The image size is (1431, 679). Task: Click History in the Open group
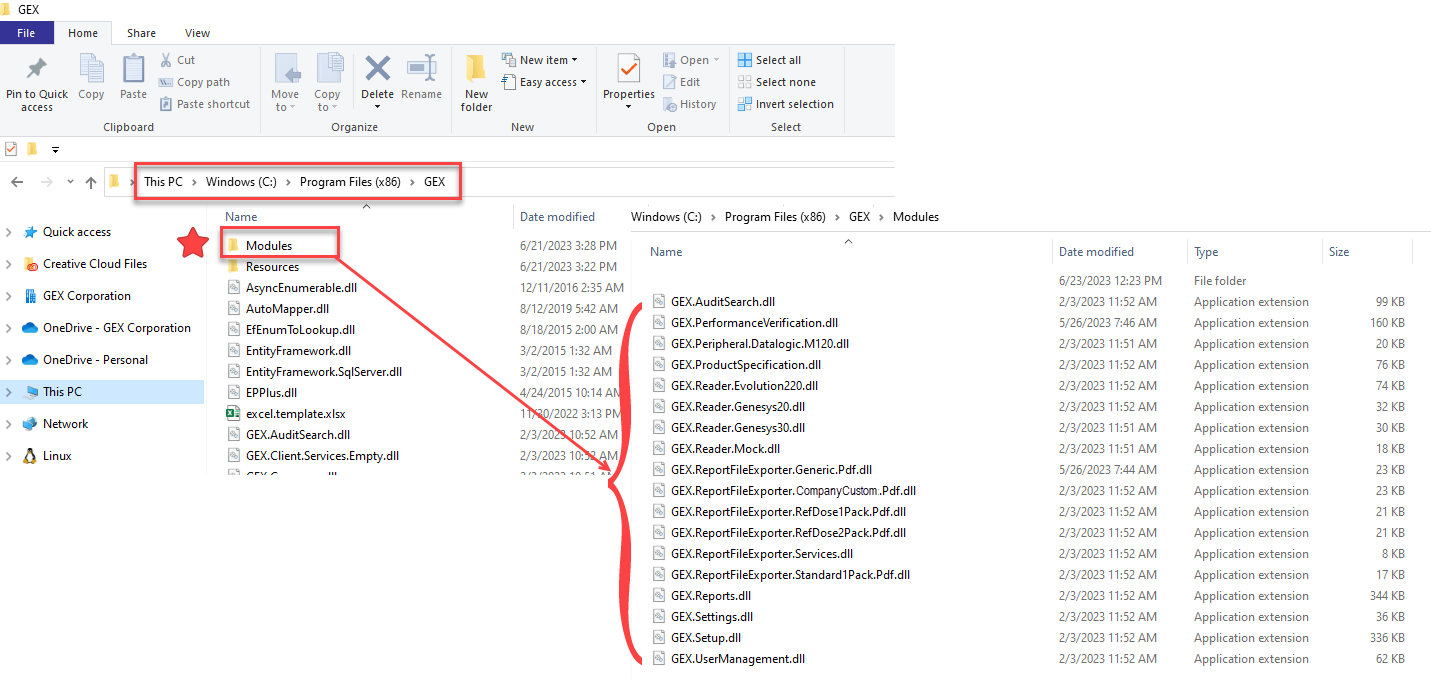(689, 104)
